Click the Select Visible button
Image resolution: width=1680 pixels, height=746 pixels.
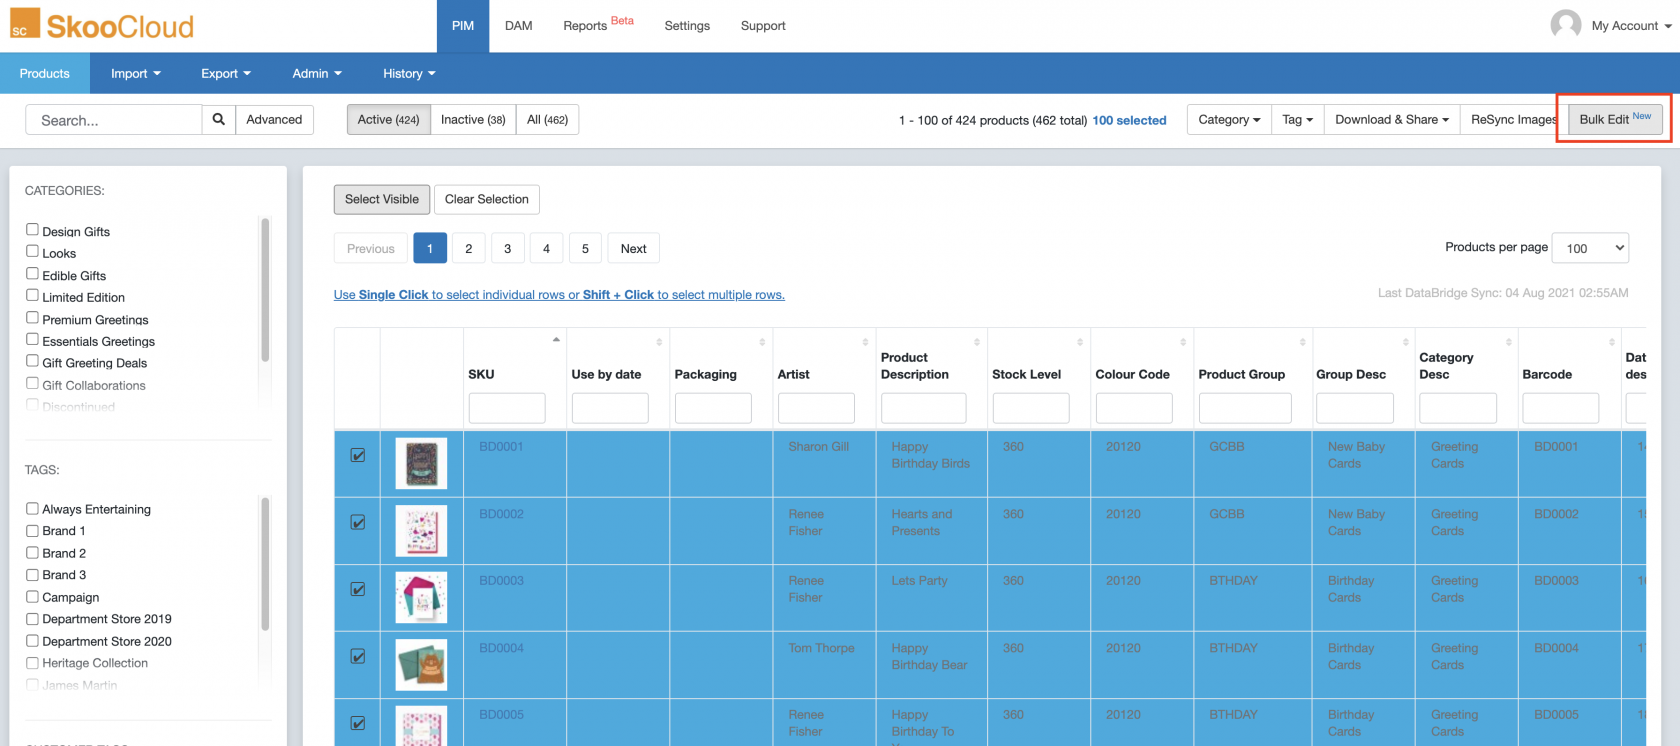pyautogui.click(x=382, y=199)
